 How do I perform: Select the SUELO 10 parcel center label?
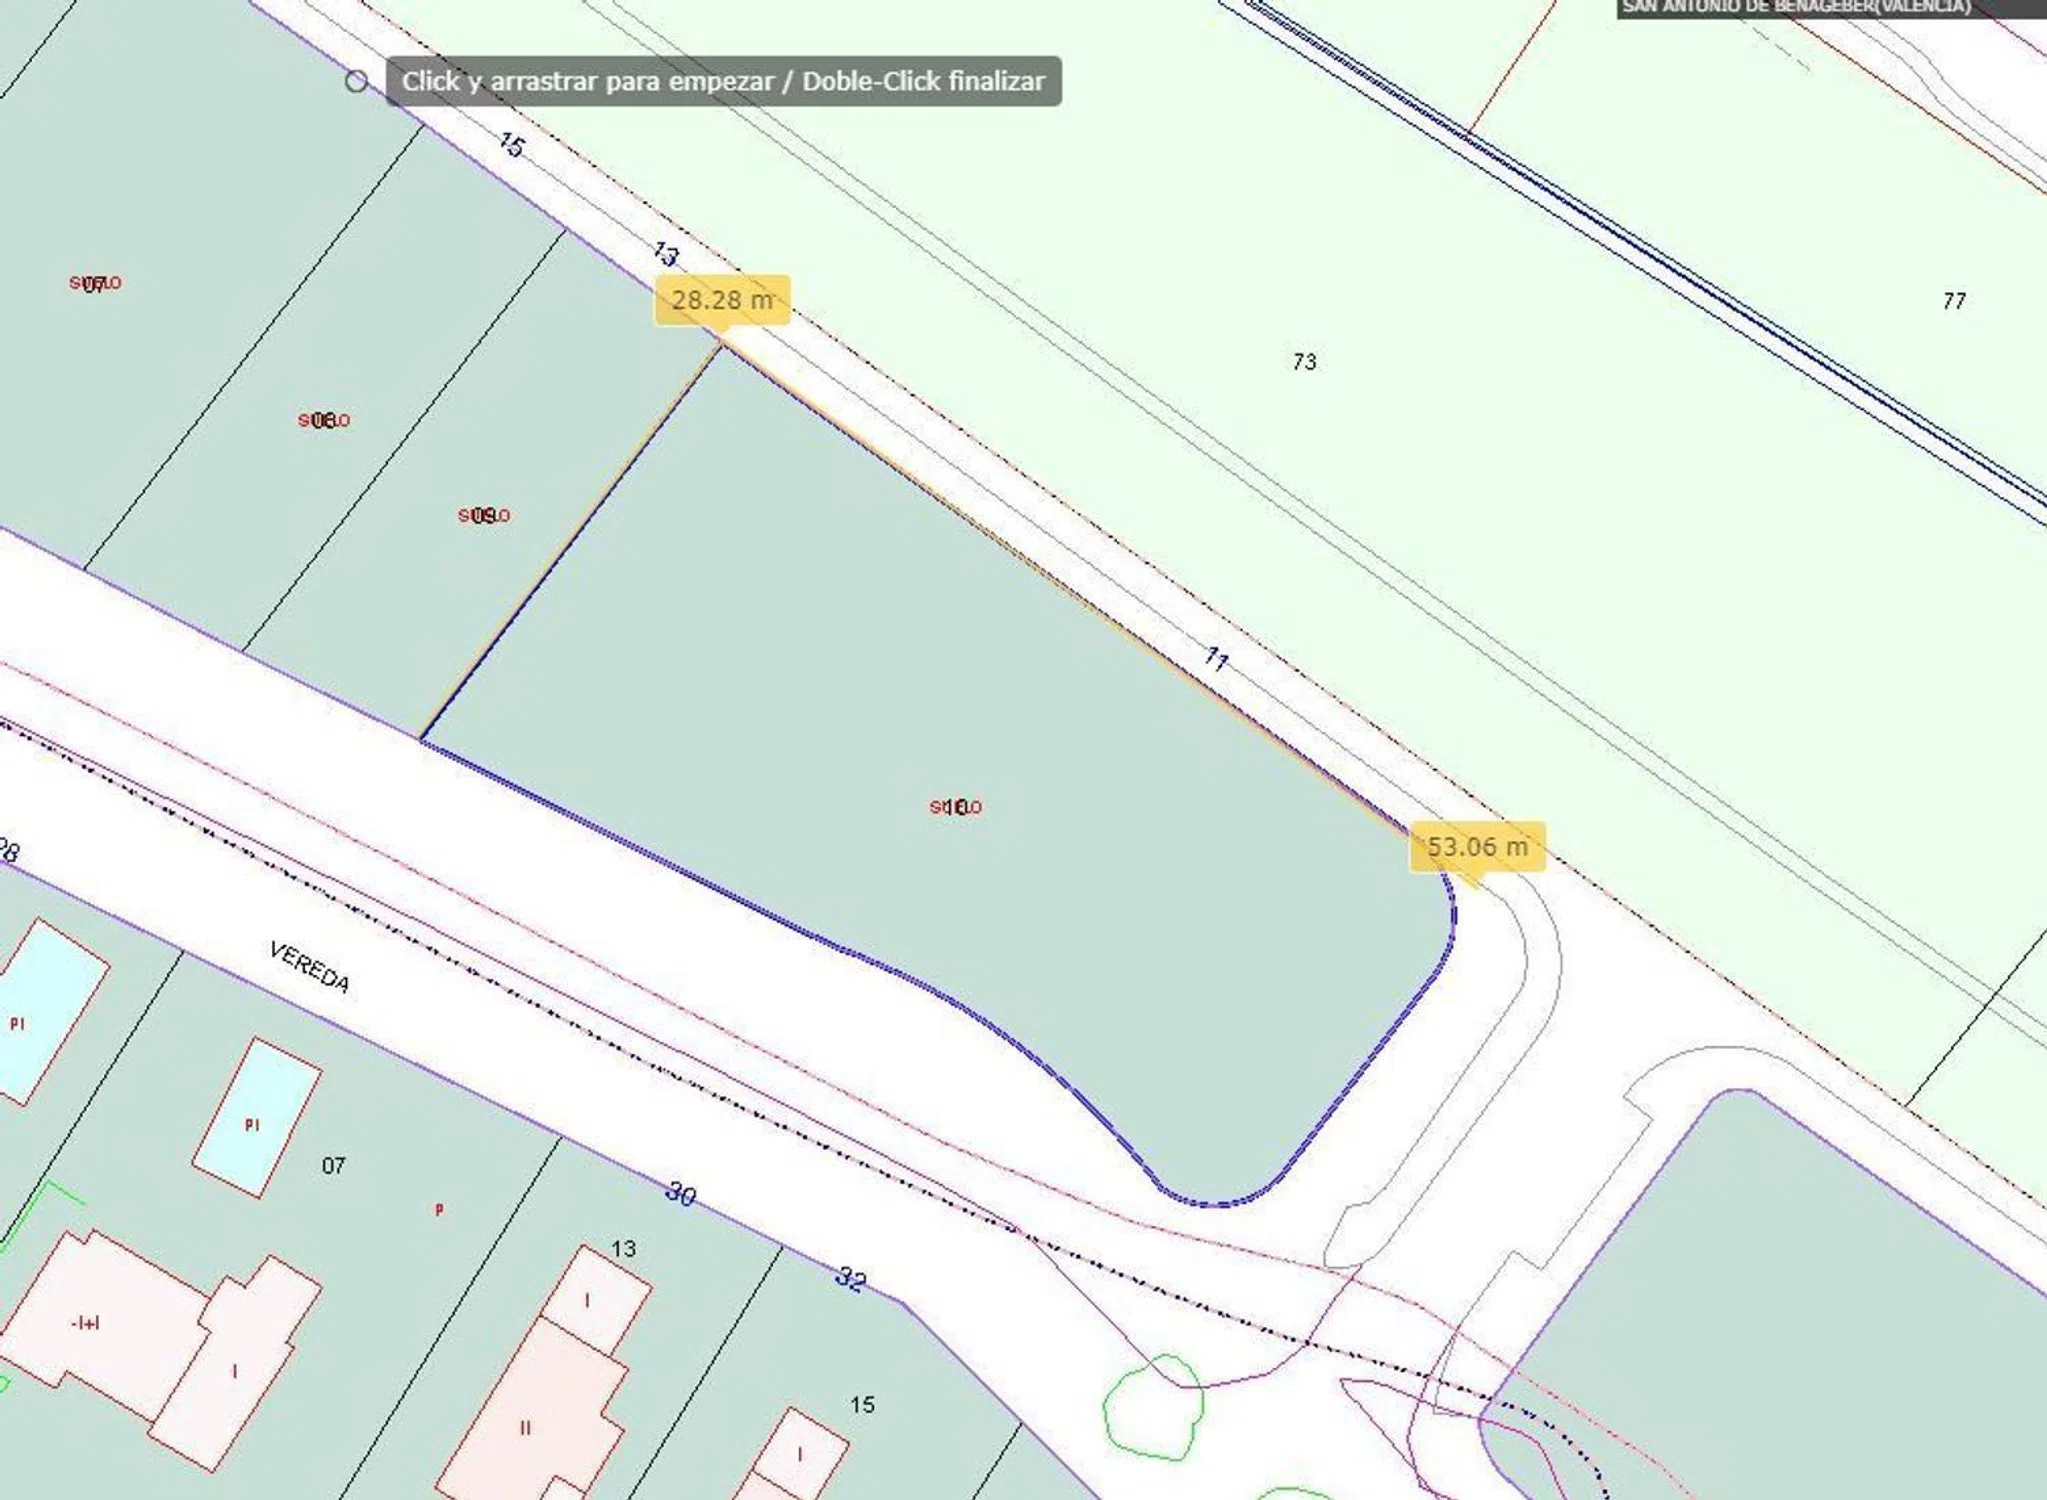click(x=956, y=806)
